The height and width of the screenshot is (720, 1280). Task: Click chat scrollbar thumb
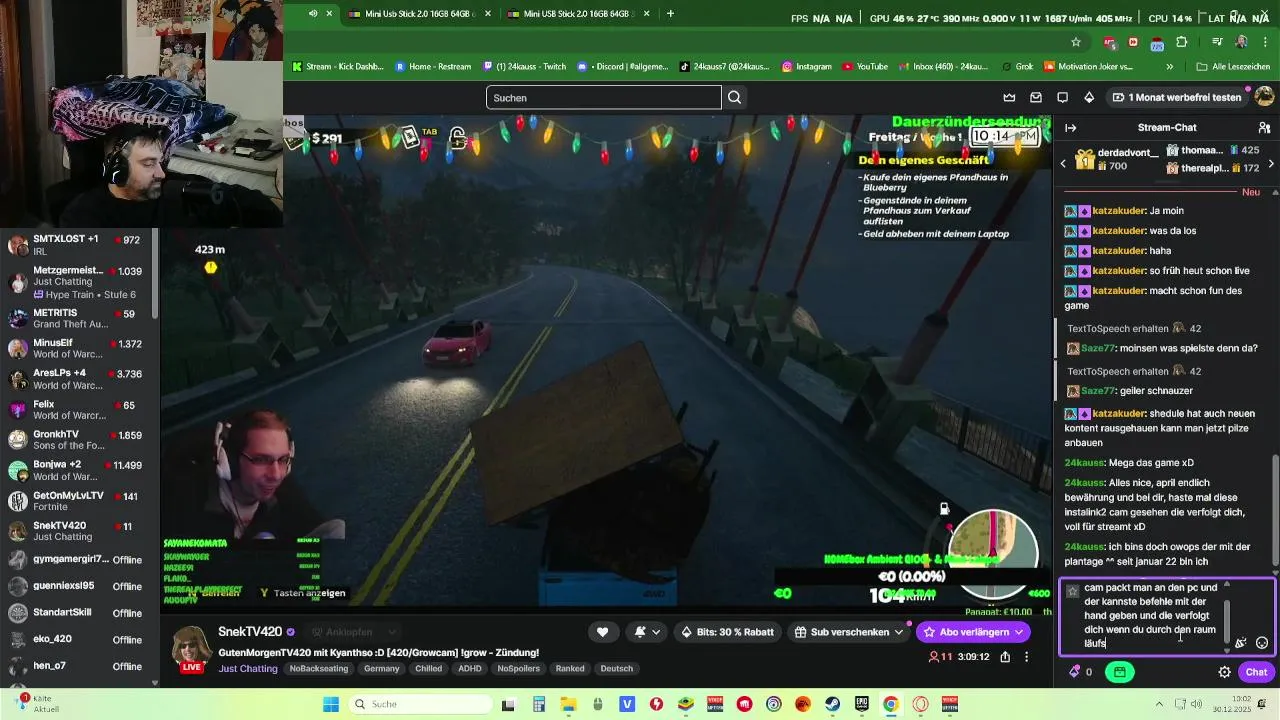pos(1274,510)
